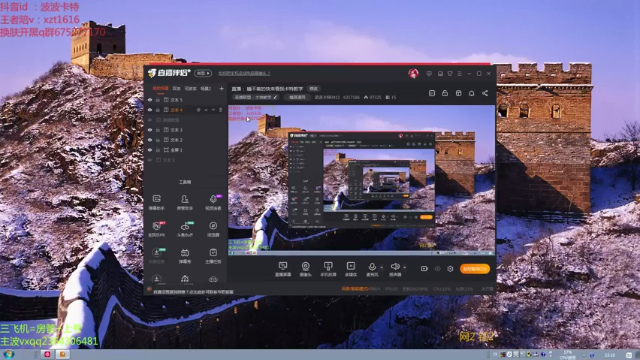The height and width of the screenshot is (360, 640).
Task: Toggle visibility of layer 文本 4
Action: click(x=150, y=110)
